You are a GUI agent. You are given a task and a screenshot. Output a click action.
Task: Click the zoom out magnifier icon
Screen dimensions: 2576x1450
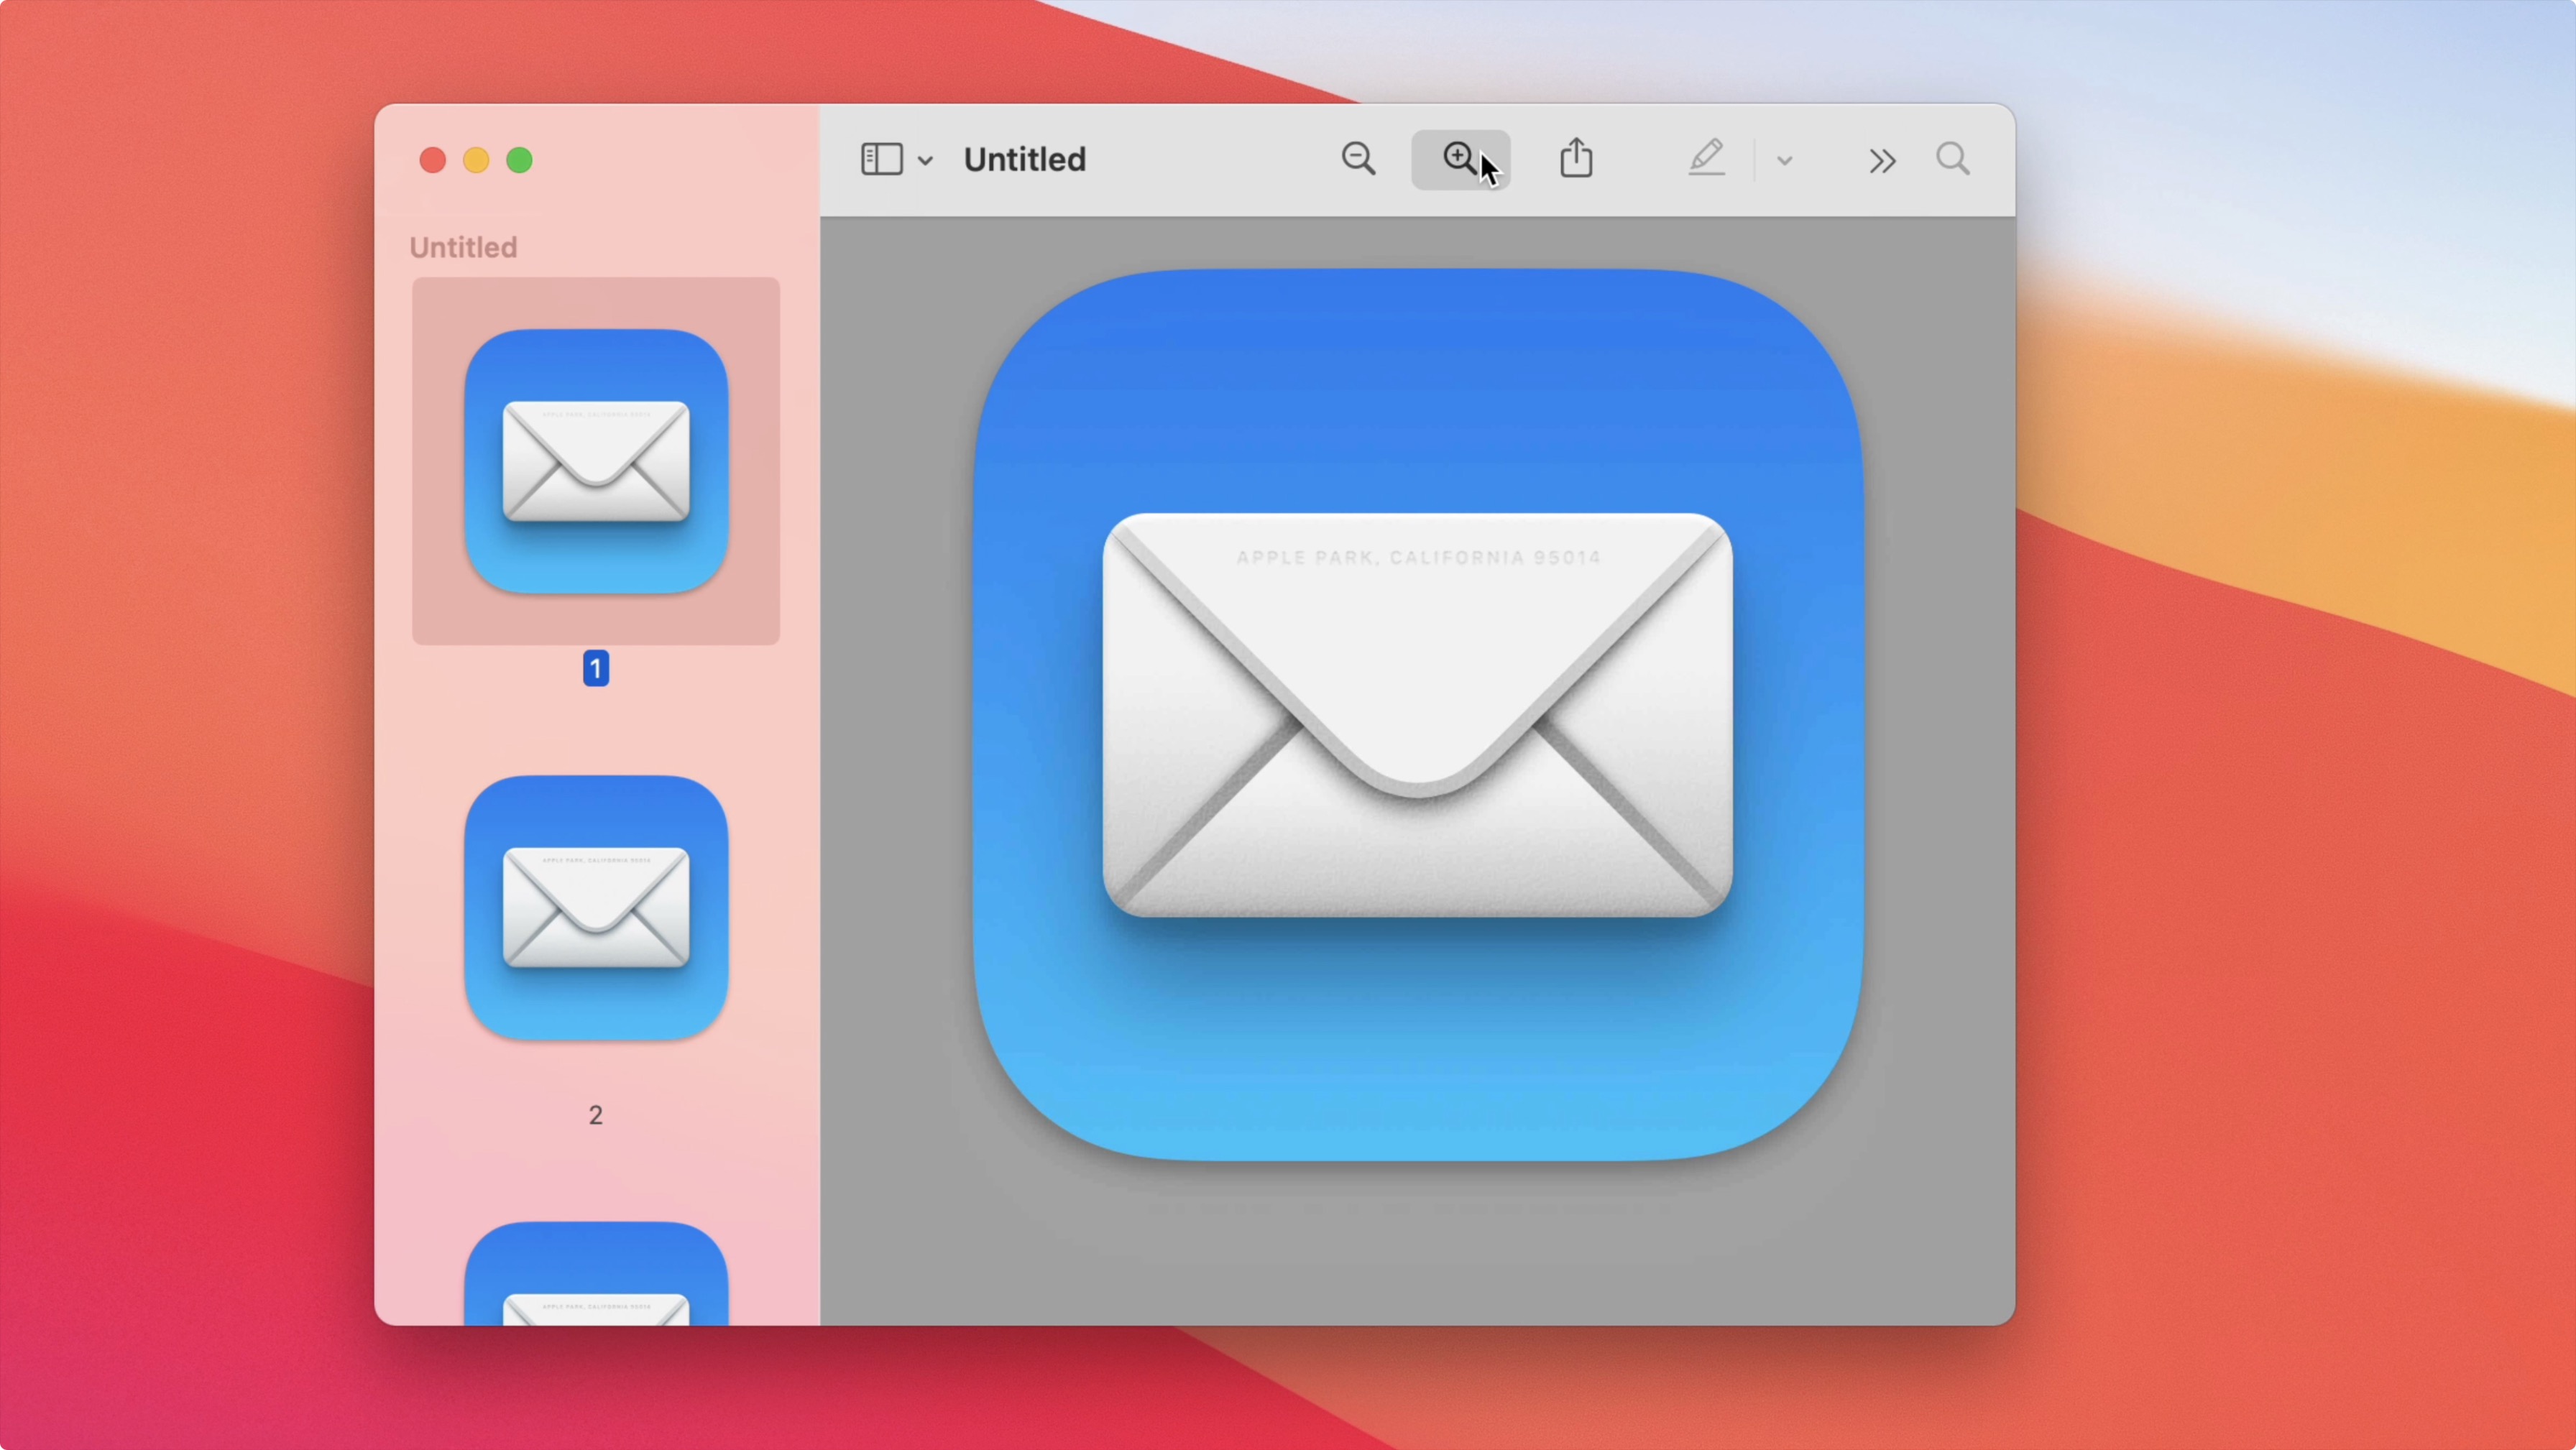1358,159
